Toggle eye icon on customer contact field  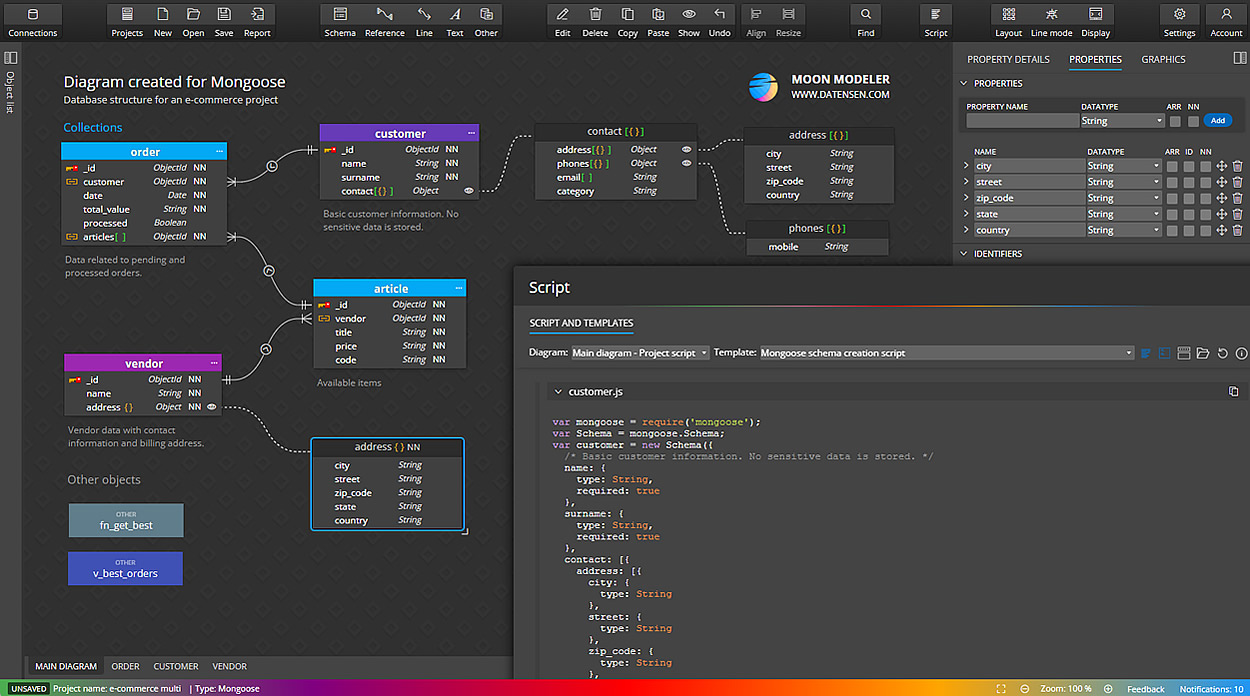pyautogui.click(x=468, y=190)
